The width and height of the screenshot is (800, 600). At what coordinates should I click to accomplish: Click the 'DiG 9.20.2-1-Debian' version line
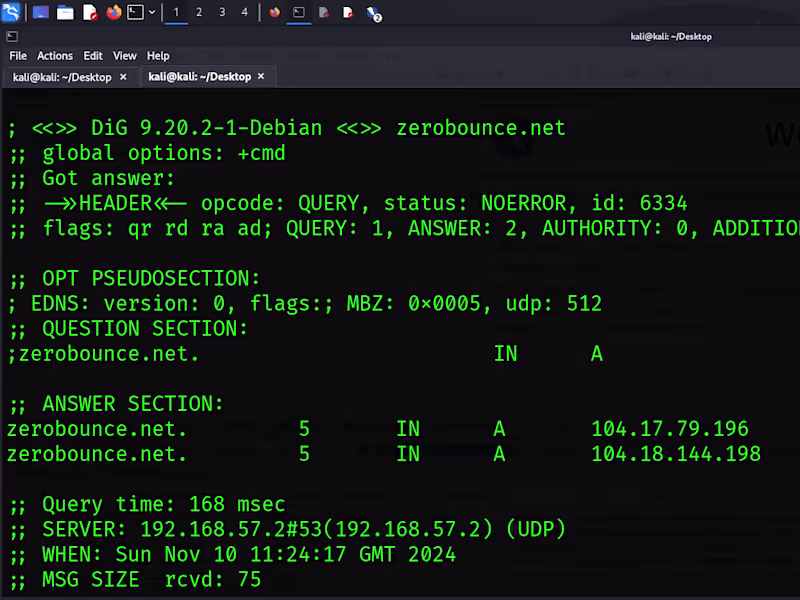tap(287, 128)
